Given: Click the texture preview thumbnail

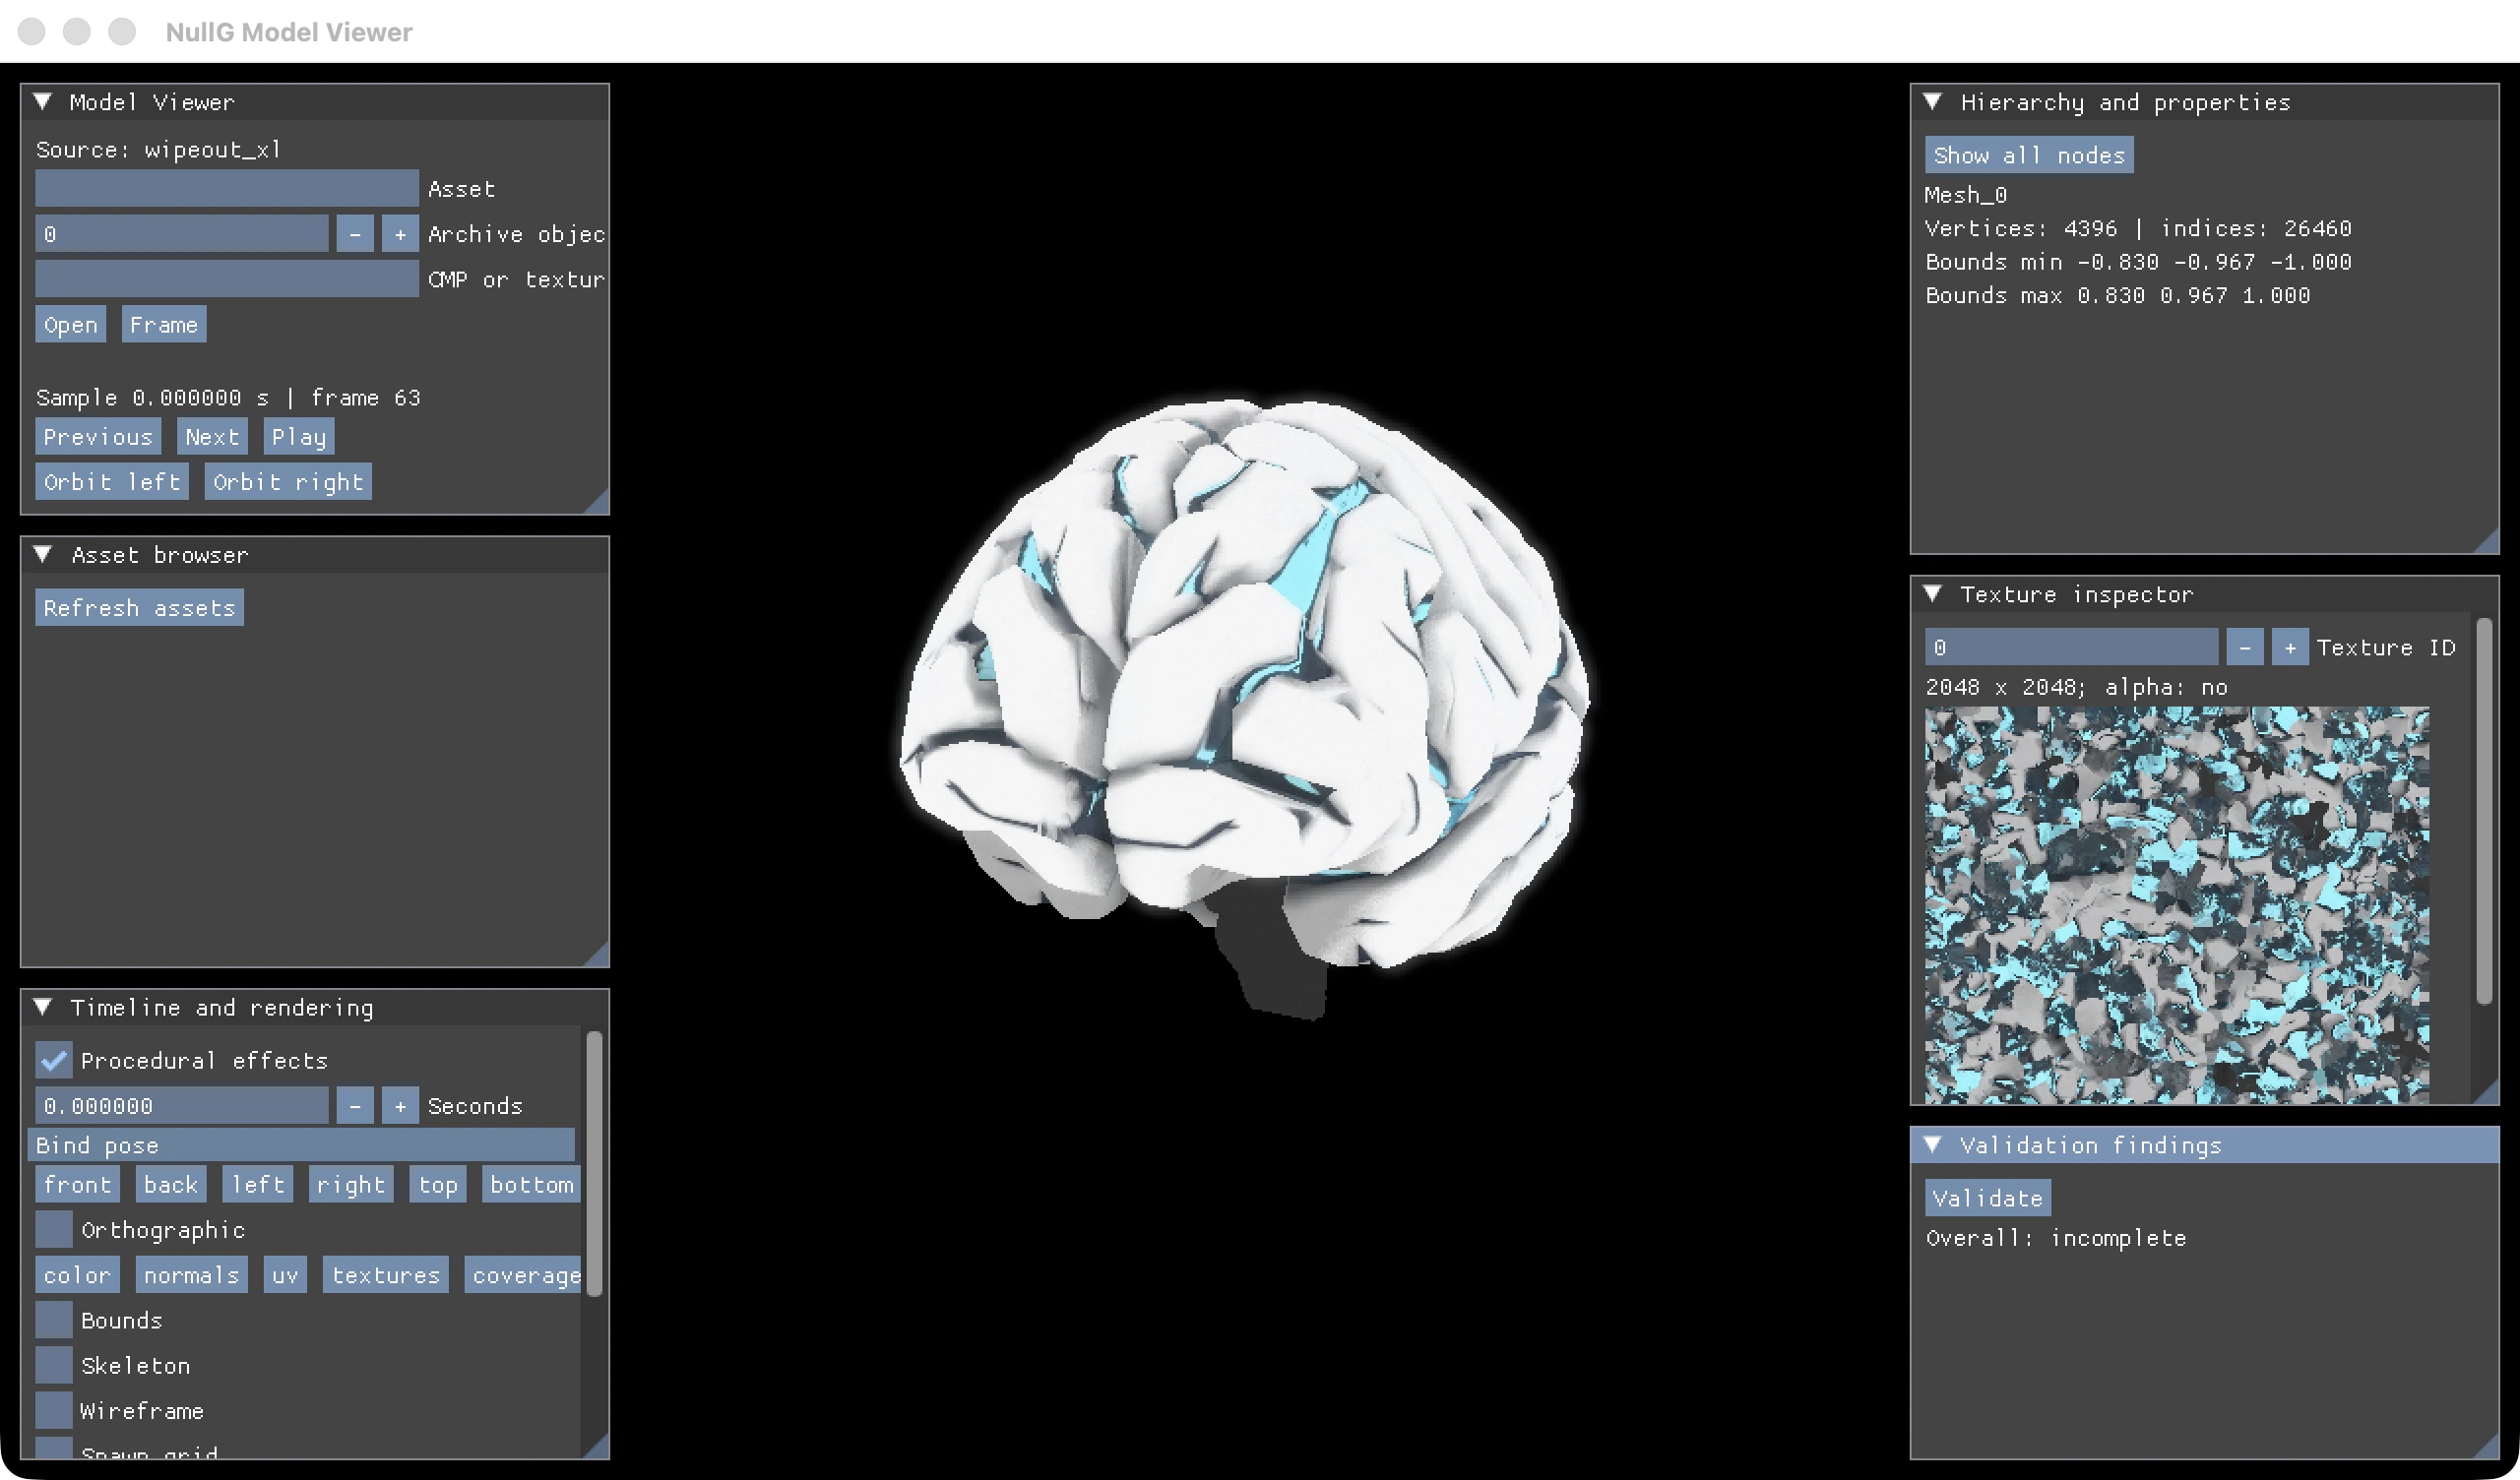Looking at the screenshot, I should (2177, 905).
